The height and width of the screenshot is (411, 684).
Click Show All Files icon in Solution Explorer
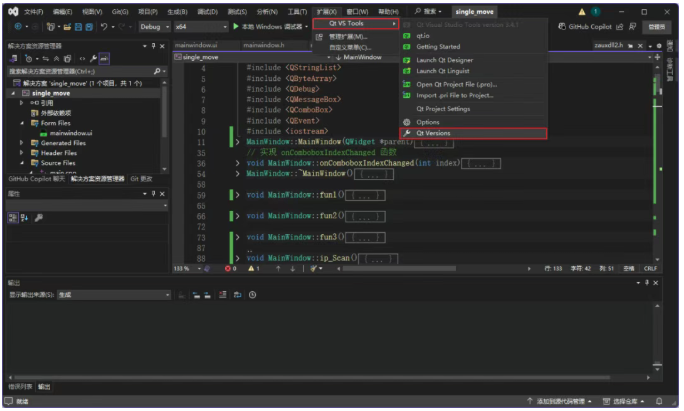coord(68,58)
